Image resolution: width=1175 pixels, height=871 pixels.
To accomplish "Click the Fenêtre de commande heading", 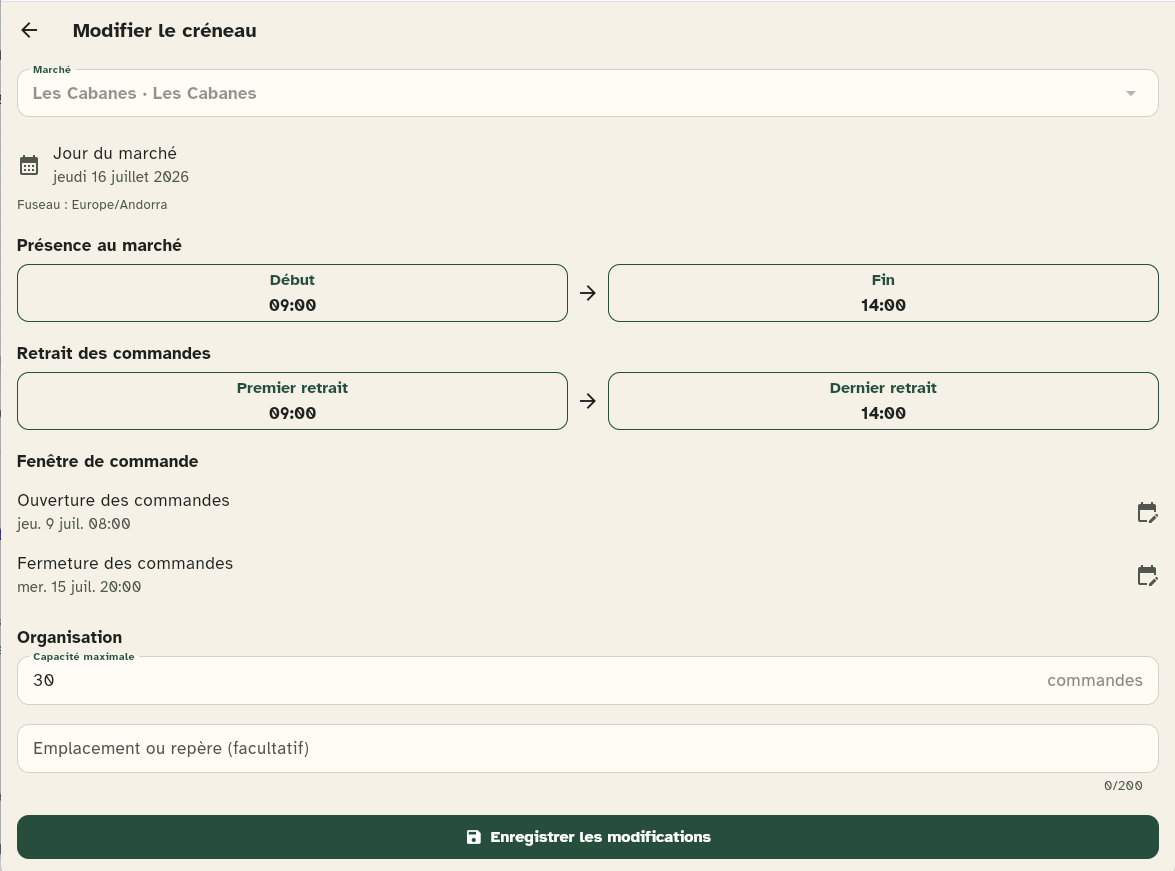I will pyautogui.click(x=107, y=461).
